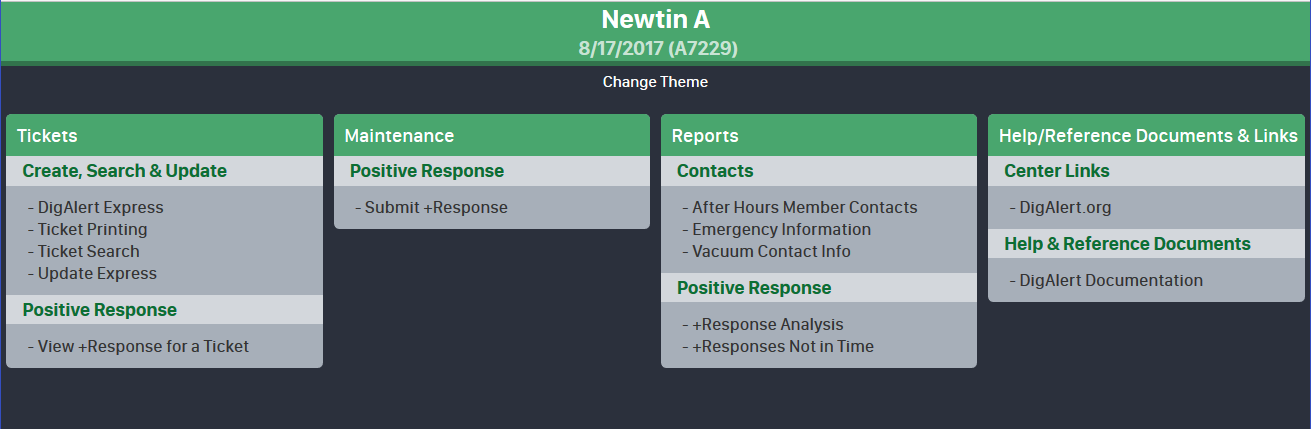Click the Maintenance panel header

tap(399, 136)
